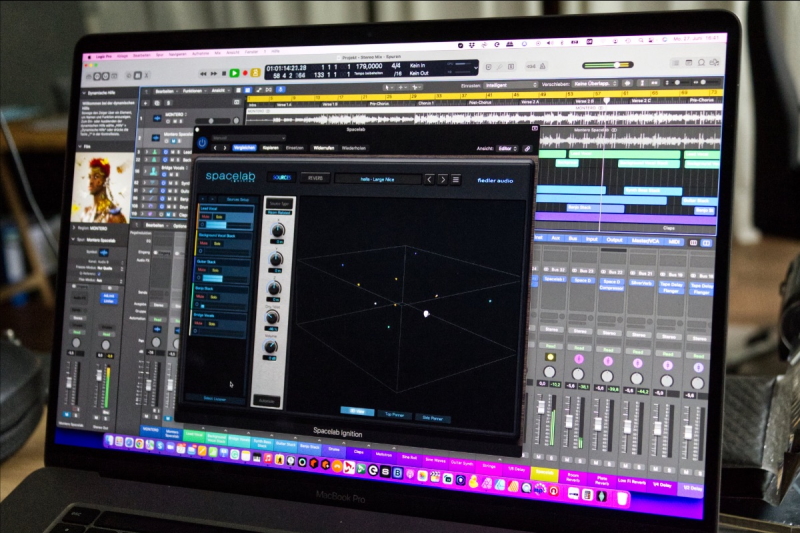The image size is (800, 533).
Task: Click the Kopieren button in plugin header
Action: click(270, 148)
